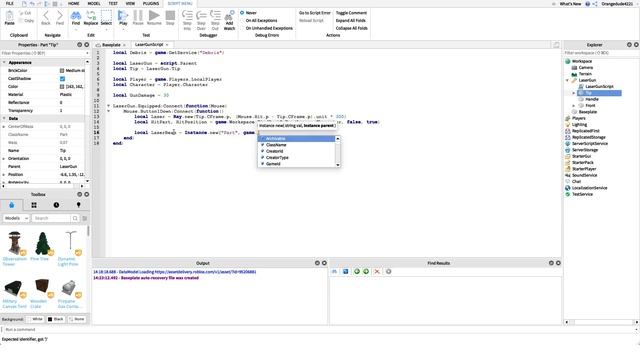Click What's New at top right
This screenshot has height=360, width=640.
pyautogui.click(x=570, y=4)
